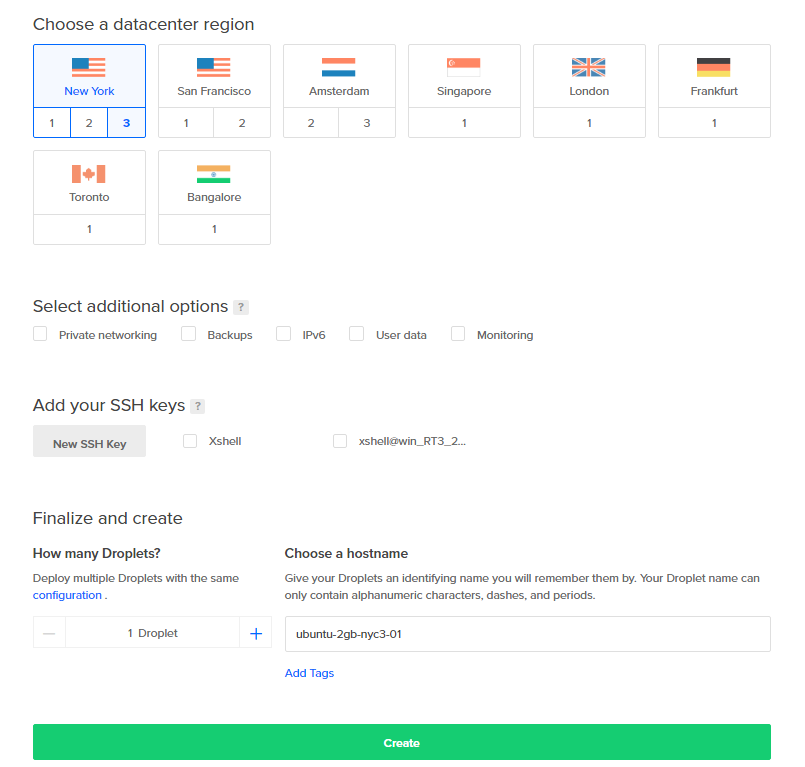
Task: Choose the Bangalore flag icon
Action: click(x=214, y=174)
